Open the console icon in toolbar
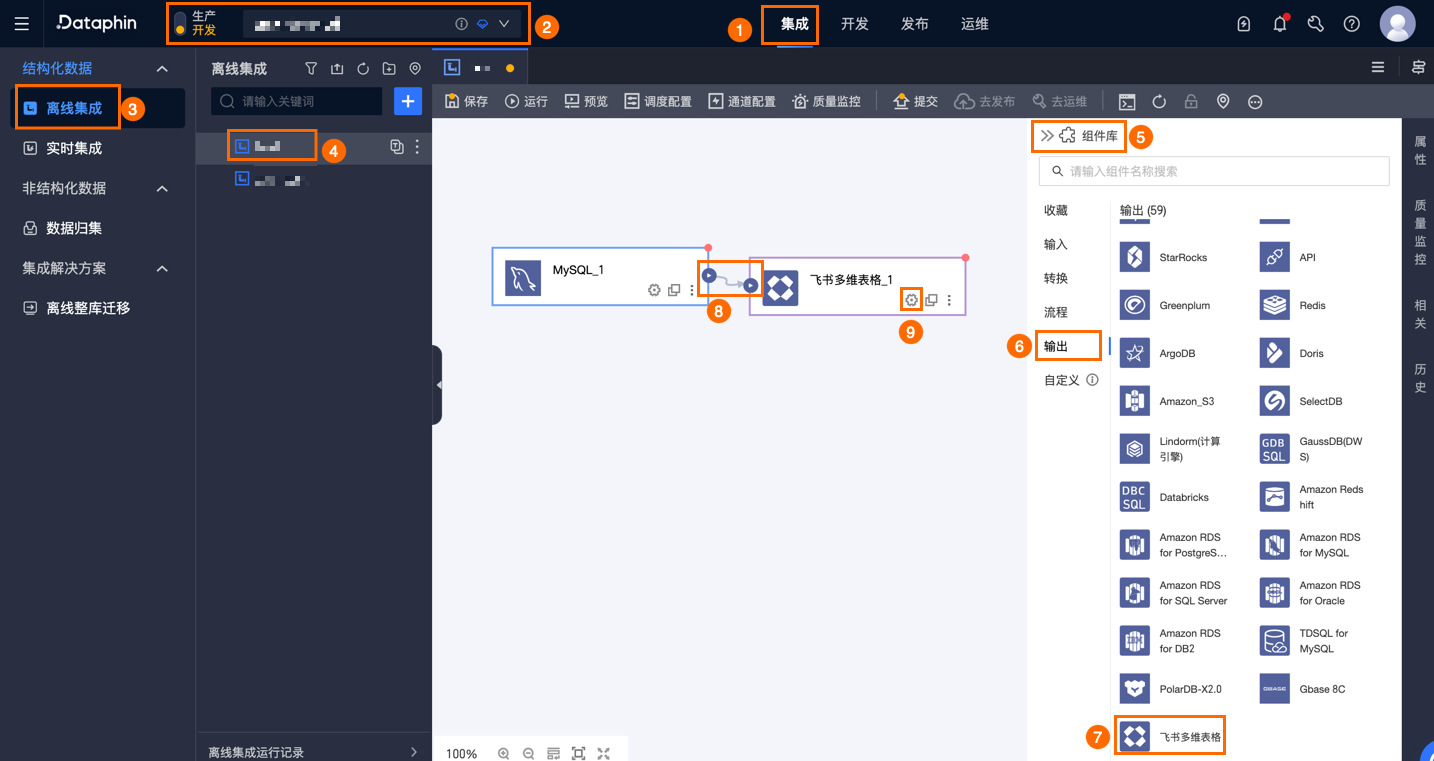1434x761 pixels. 1127,101
